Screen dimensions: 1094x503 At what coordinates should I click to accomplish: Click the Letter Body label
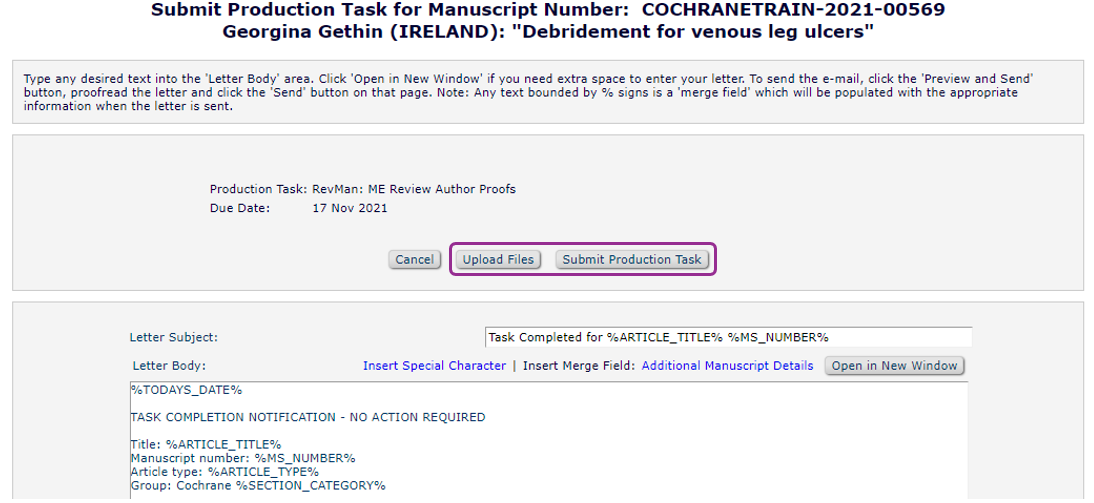point(168,366)
